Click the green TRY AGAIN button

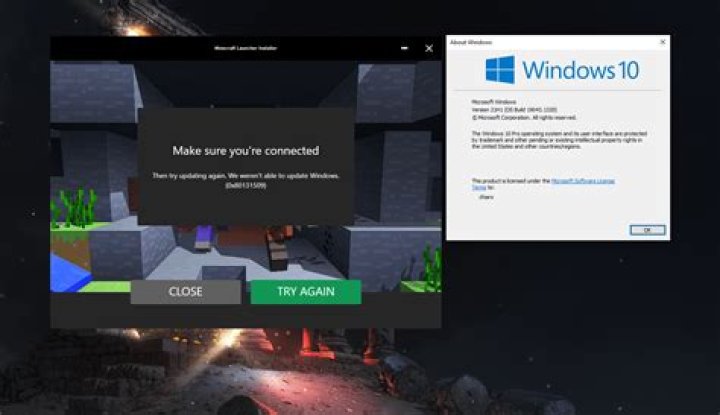click(x=306, y=292)
